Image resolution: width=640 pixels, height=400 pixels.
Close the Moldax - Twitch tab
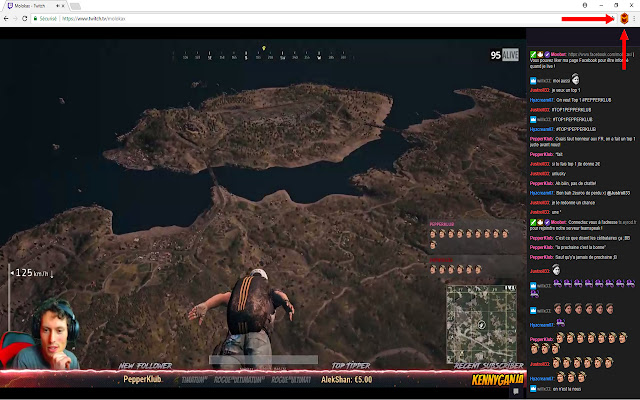tap(63, 6)
